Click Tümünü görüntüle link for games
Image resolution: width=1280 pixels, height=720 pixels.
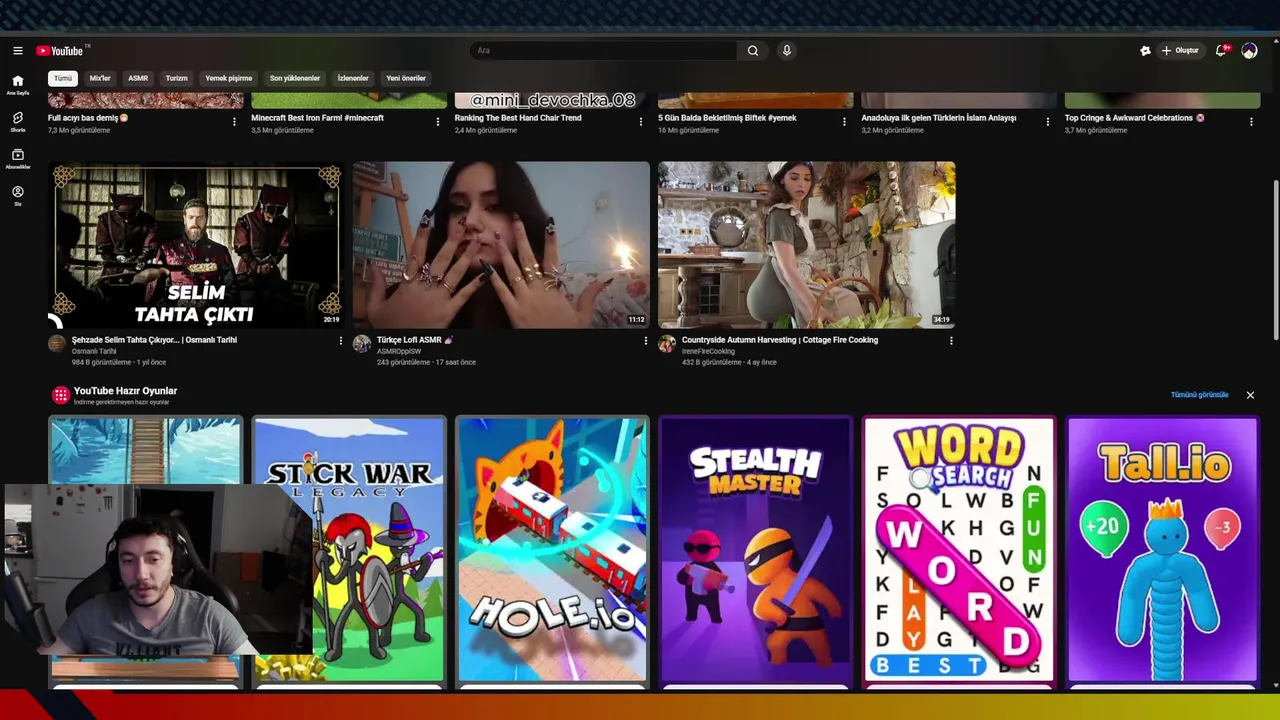pyautogui.click(x=1199, y=395)
